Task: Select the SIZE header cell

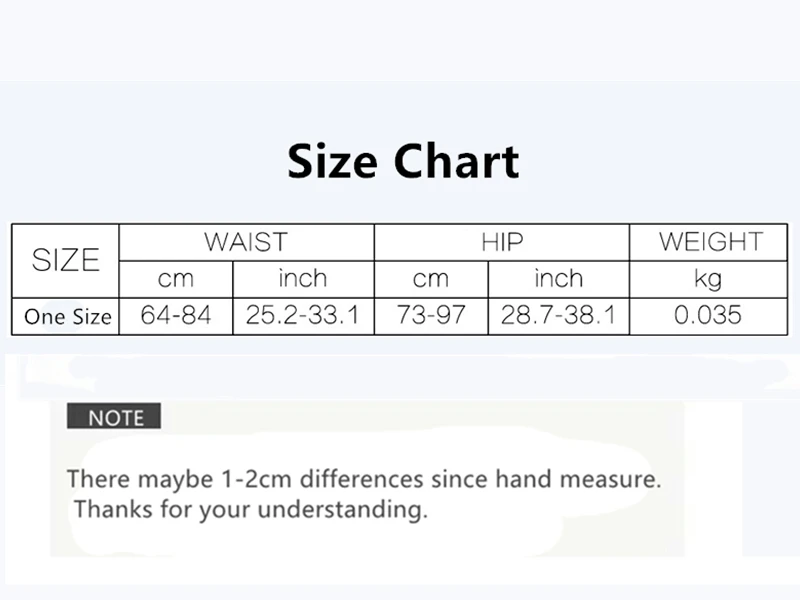Action: [65, 260]
